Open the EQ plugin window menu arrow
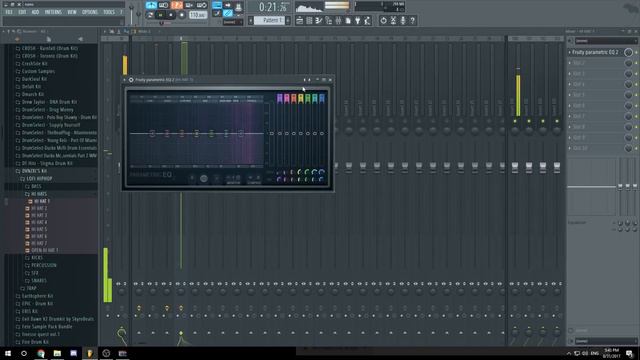Viewport: 640px width, 360px height. tap(125, 80)
